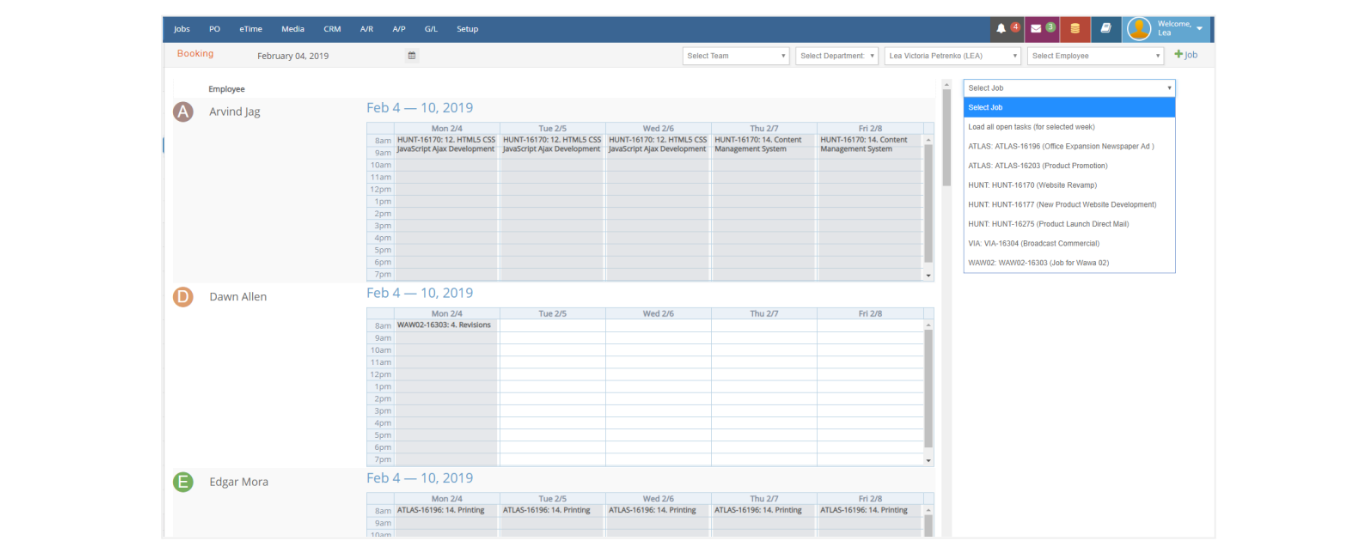Select ATLAS-16203 Product Promotion option
The image size is (1367, 557).
[1069, 166]
